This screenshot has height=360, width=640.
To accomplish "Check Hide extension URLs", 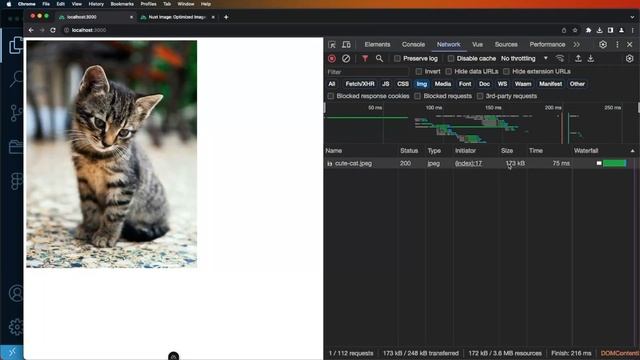I will tap(506, 71).
